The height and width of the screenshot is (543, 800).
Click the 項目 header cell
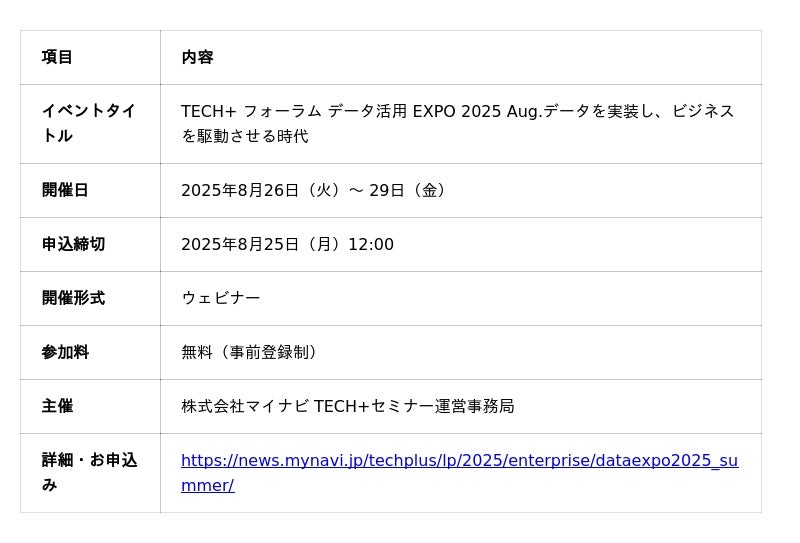pos(57,57)
